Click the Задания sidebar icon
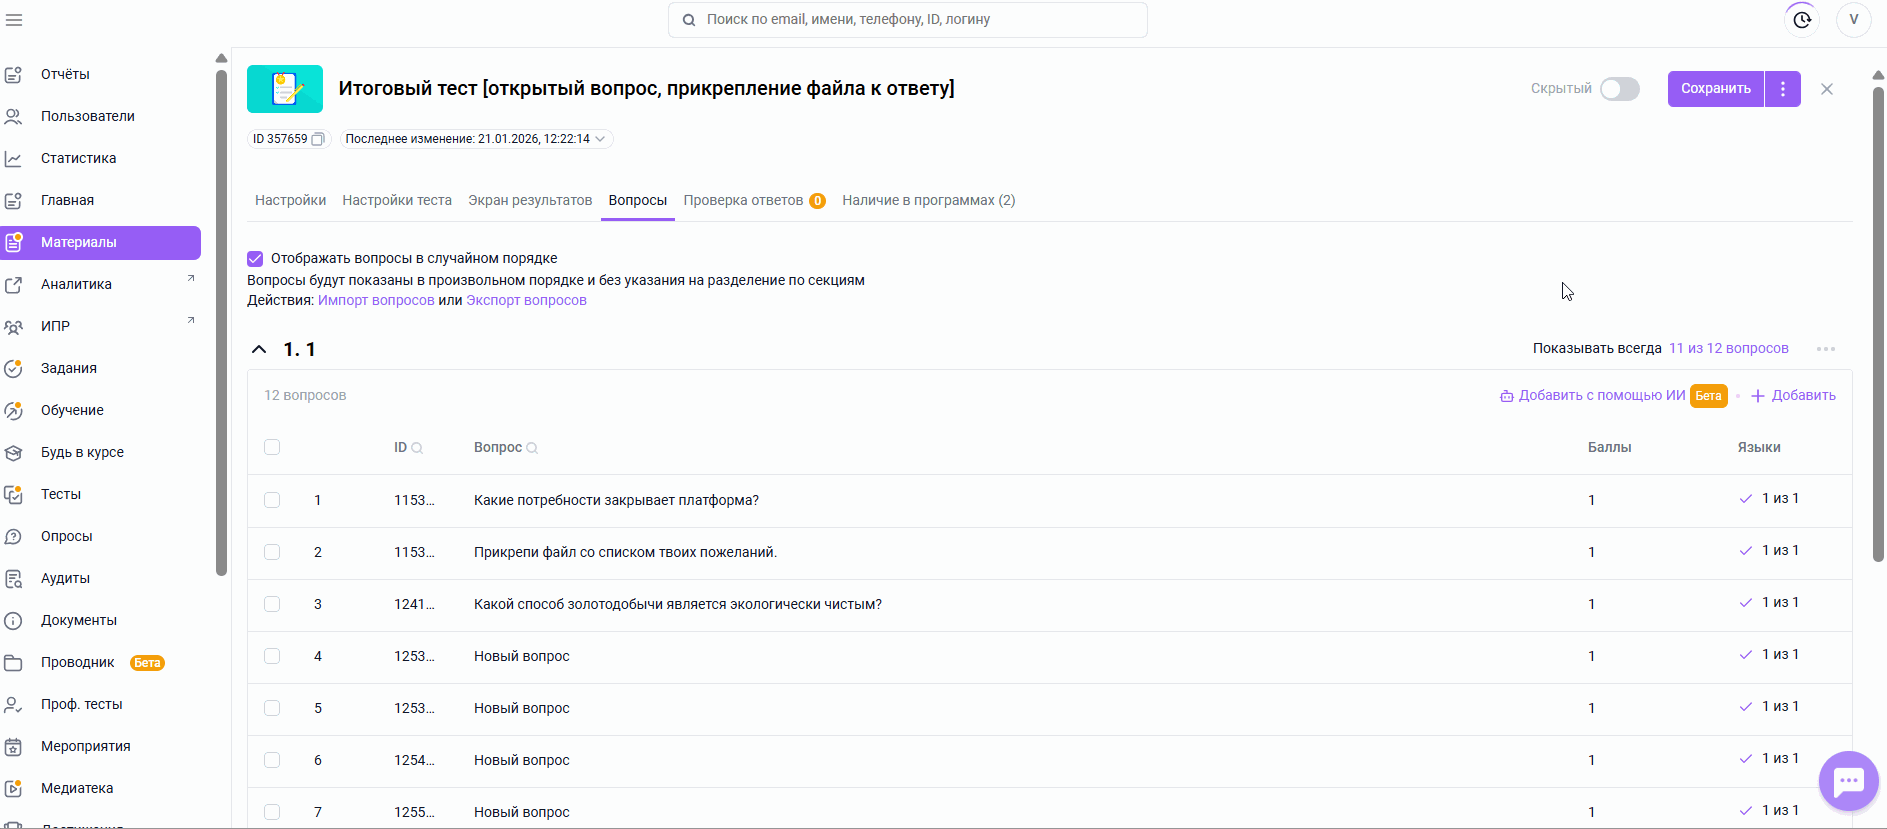This screenshot has height=829, width=1887. (x=14, y=369)
